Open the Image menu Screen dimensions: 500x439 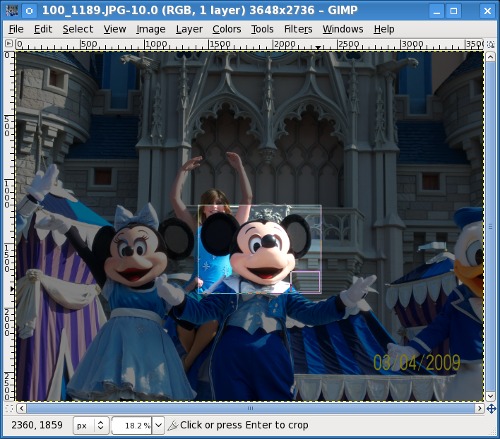[x=151, y=29]
